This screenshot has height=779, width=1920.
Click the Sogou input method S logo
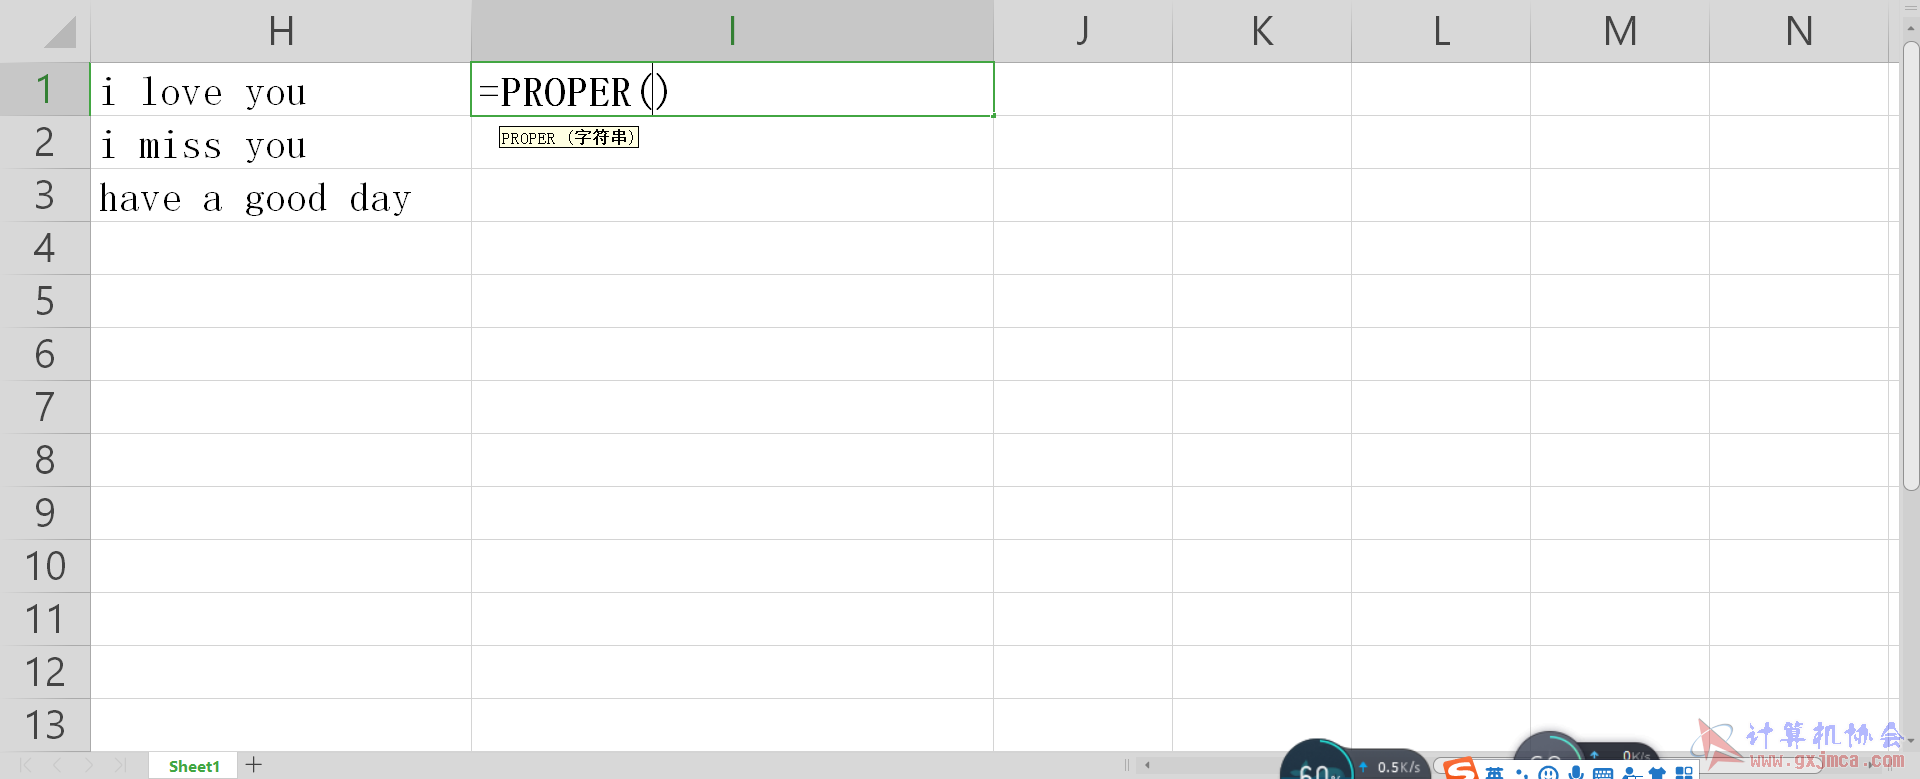pyautogui.click(x=1461, y=769)
